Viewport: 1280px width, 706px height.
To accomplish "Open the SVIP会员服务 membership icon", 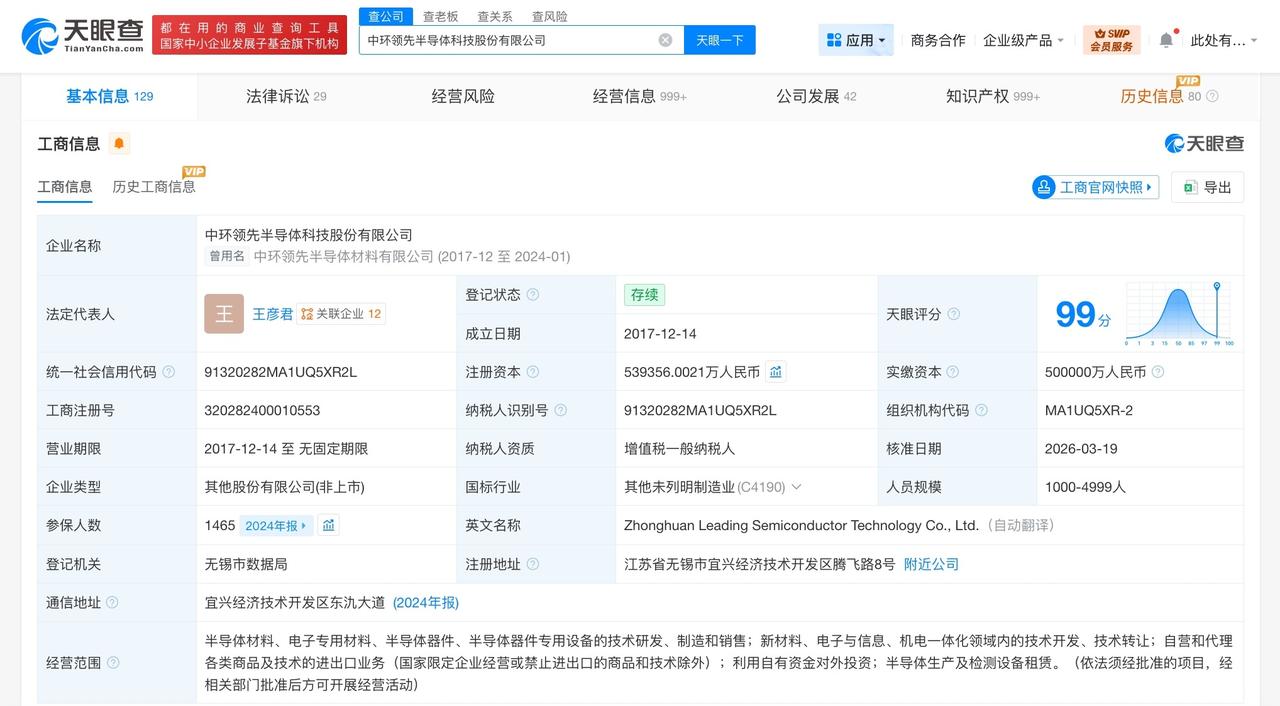I will (1111, 39).
